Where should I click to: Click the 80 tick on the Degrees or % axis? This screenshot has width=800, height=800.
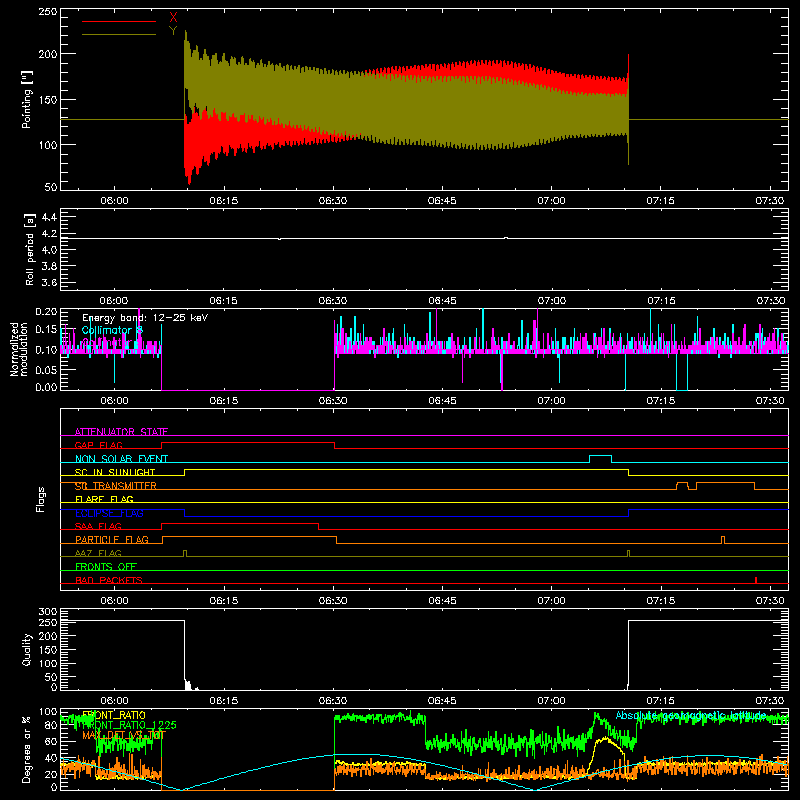pyautogui.click(x=51, y=725)
